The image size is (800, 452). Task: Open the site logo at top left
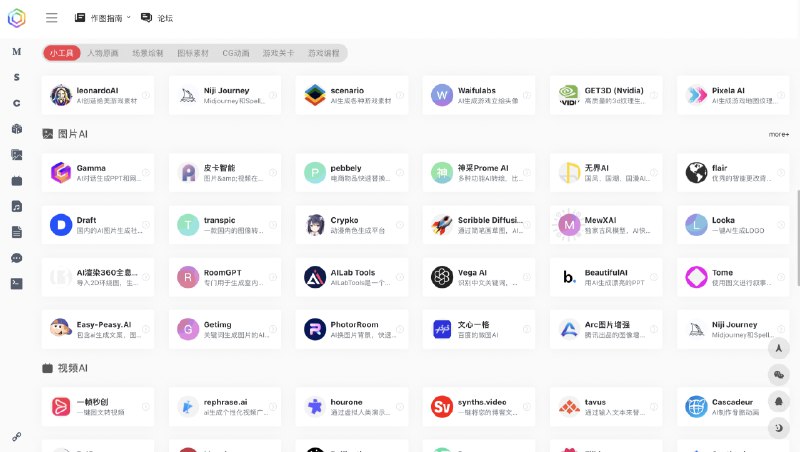[16, 18]
